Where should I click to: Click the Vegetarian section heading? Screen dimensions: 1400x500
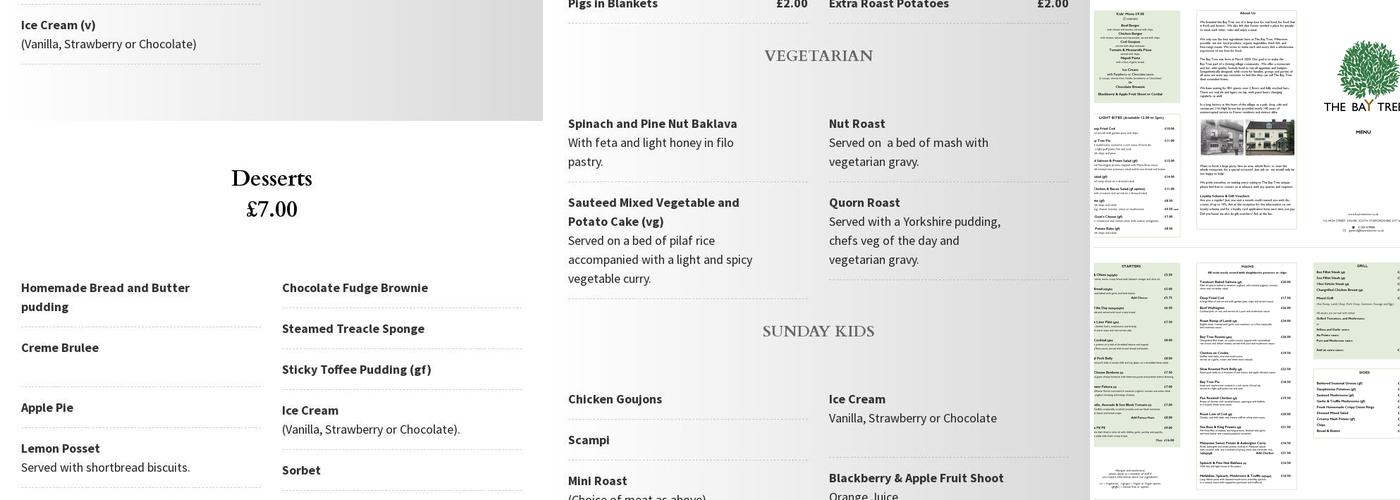(x=818, y=56)
